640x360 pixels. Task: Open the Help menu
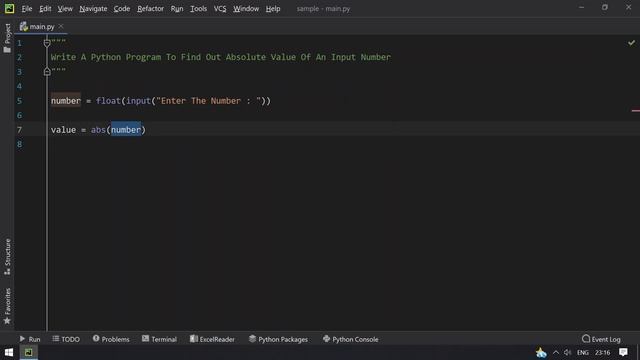pyautogui.click(x=273, y=9)
